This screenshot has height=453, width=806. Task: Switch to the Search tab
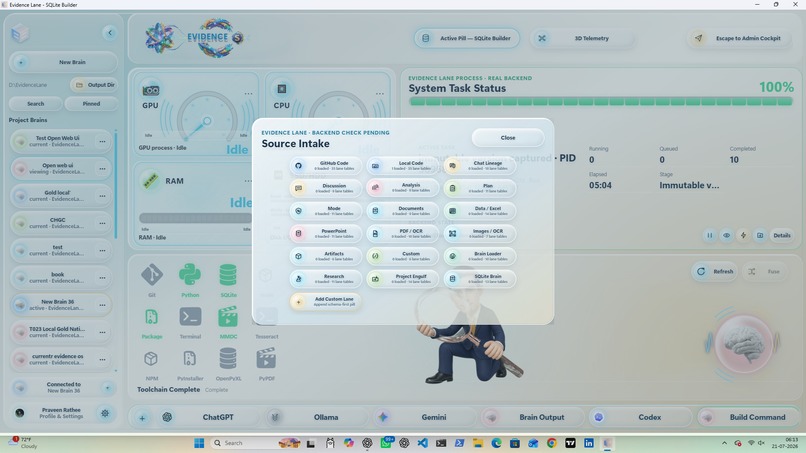(35, 104)
